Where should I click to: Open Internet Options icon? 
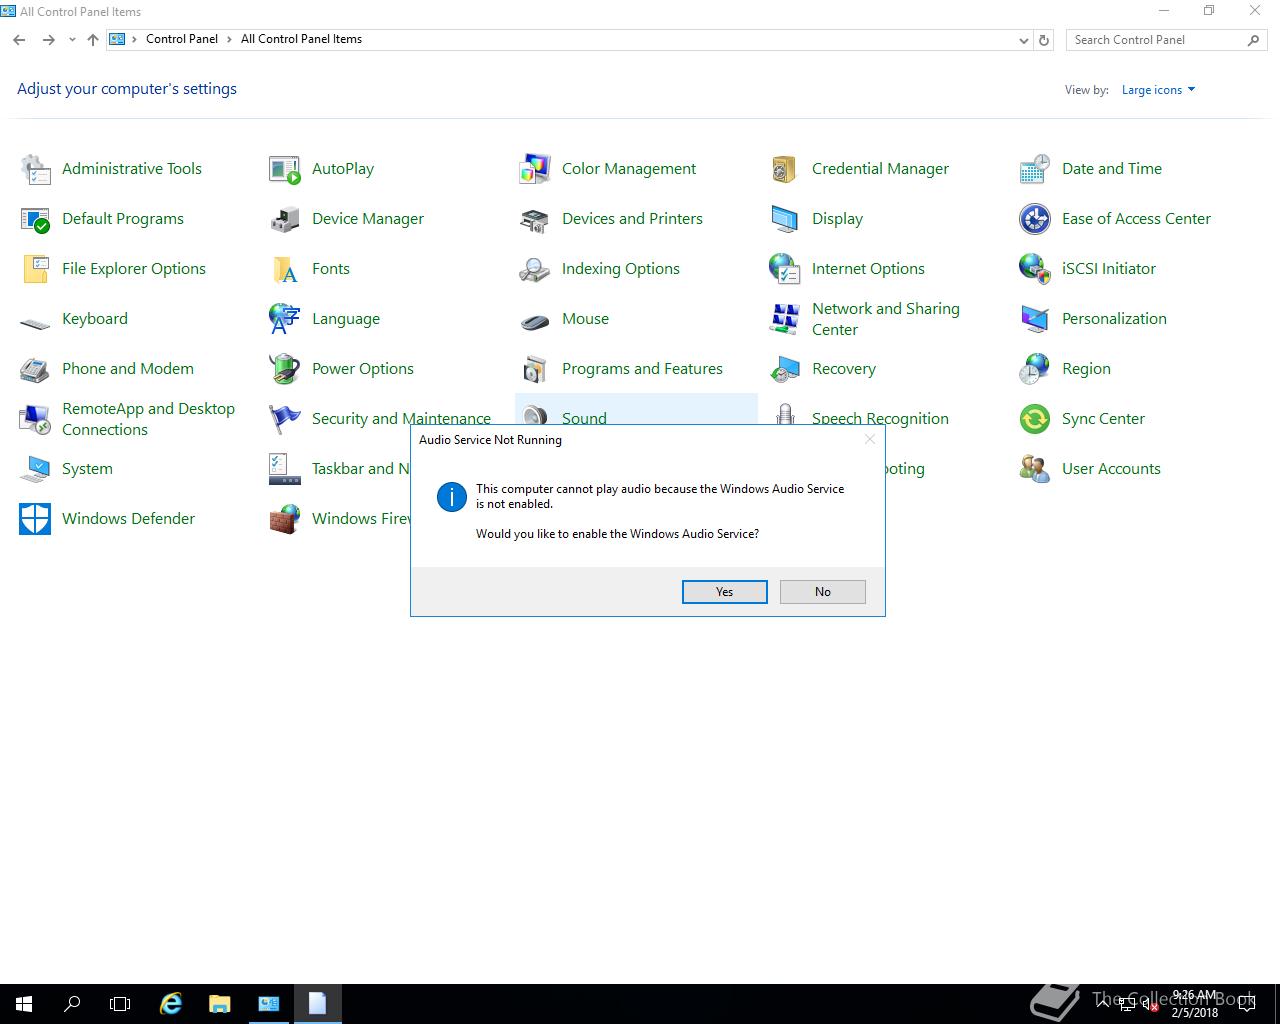[785, 269]
